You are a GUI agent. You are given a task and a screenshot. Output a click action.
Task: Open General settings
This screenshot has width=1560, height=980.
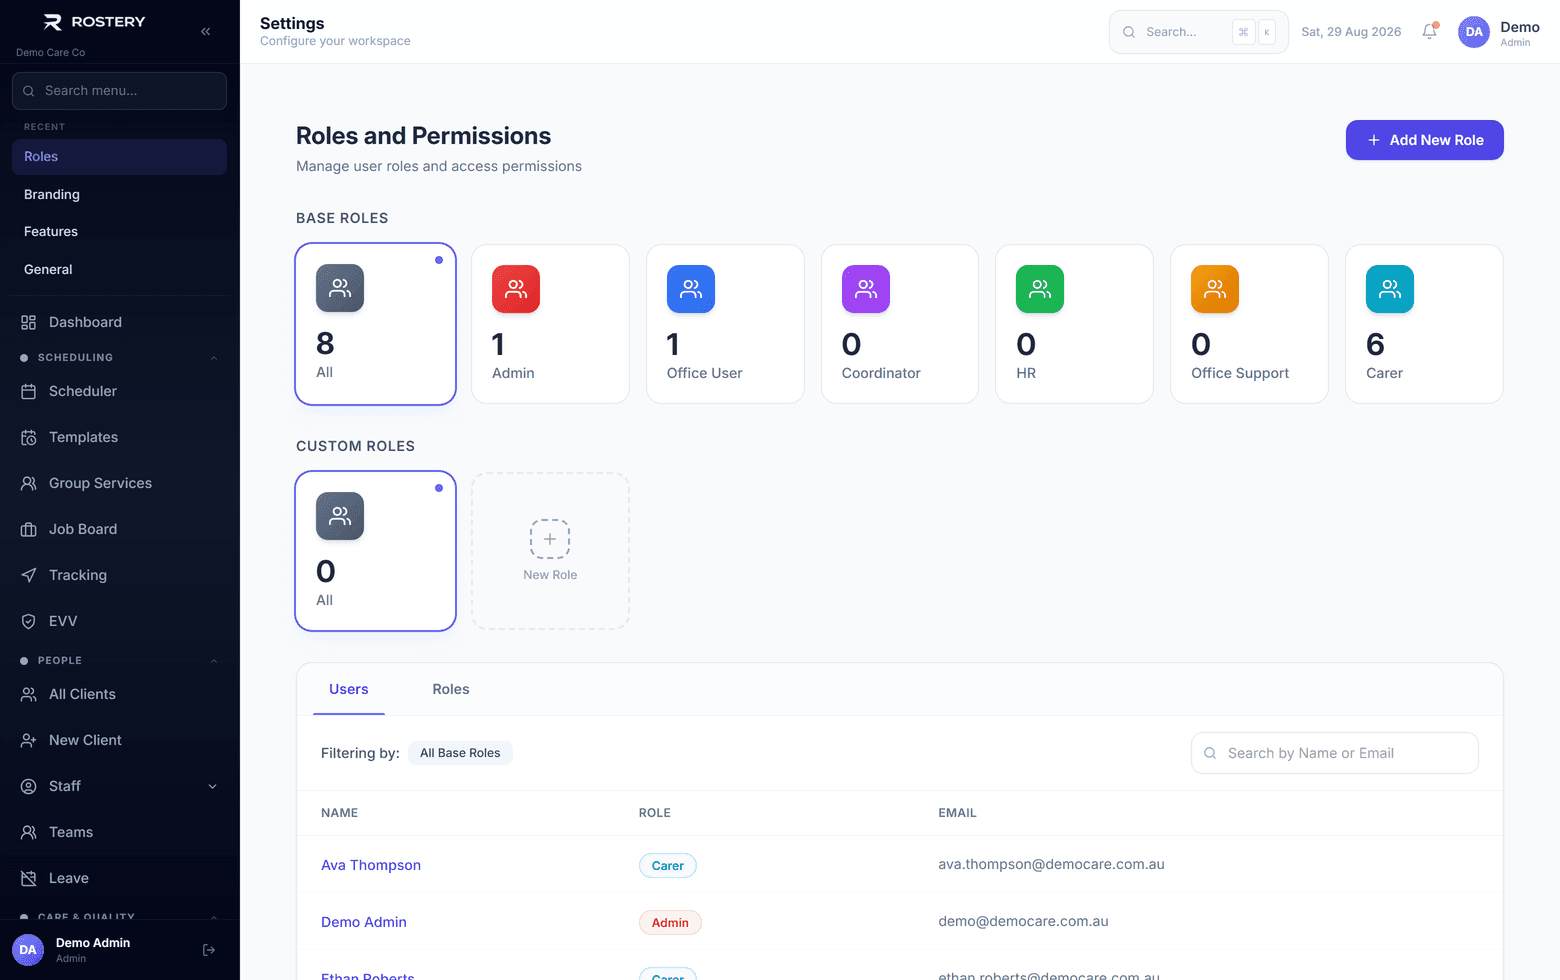tap(120, 269)
